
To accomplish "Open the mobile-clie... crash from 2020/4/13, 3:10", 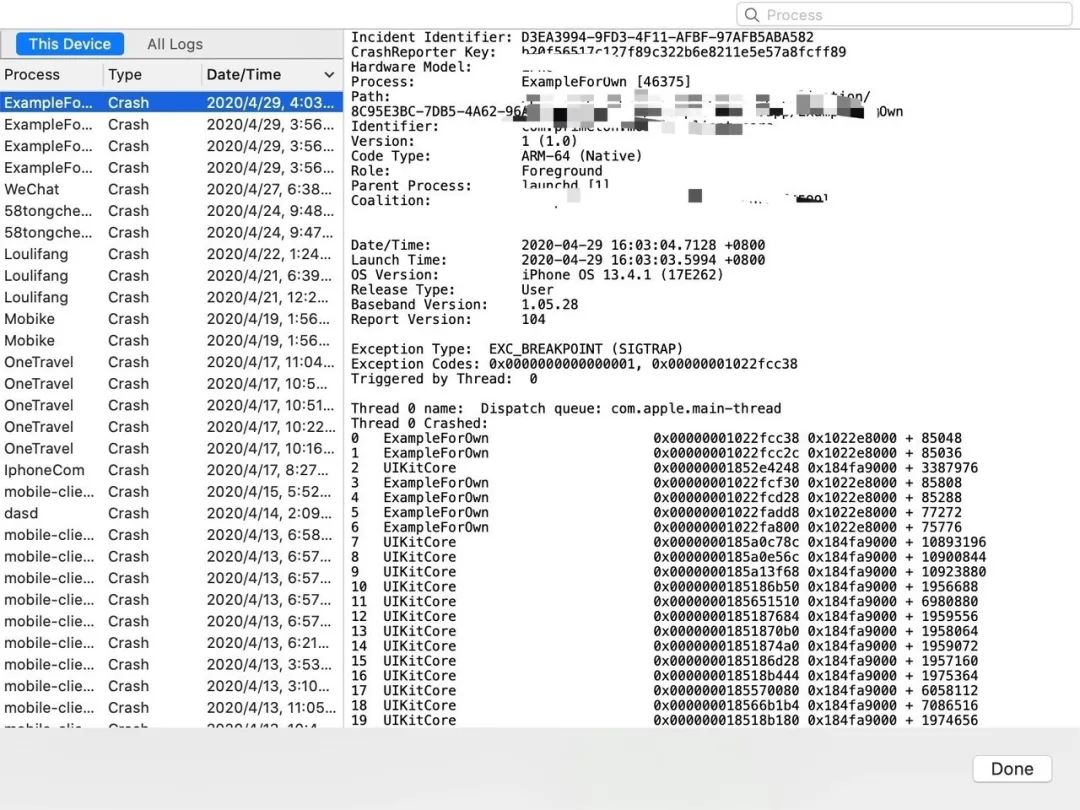I will (172, 686).
